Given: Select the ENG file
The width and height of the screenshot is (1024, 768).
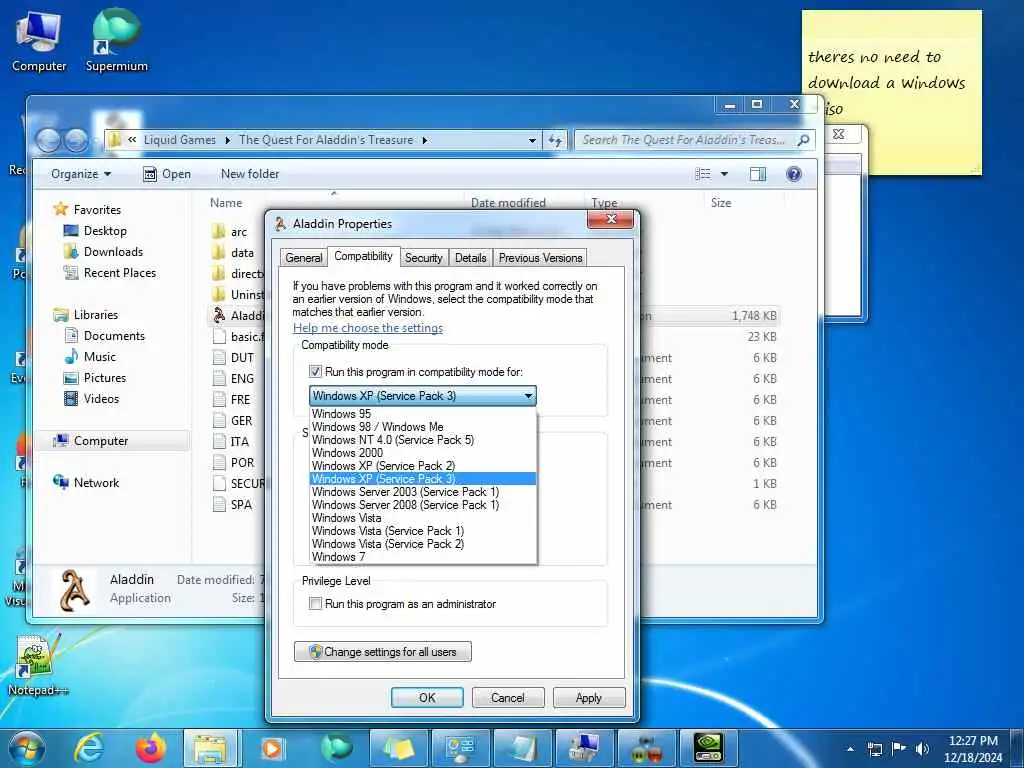Looking at the screenshot, I should point(233,379).
